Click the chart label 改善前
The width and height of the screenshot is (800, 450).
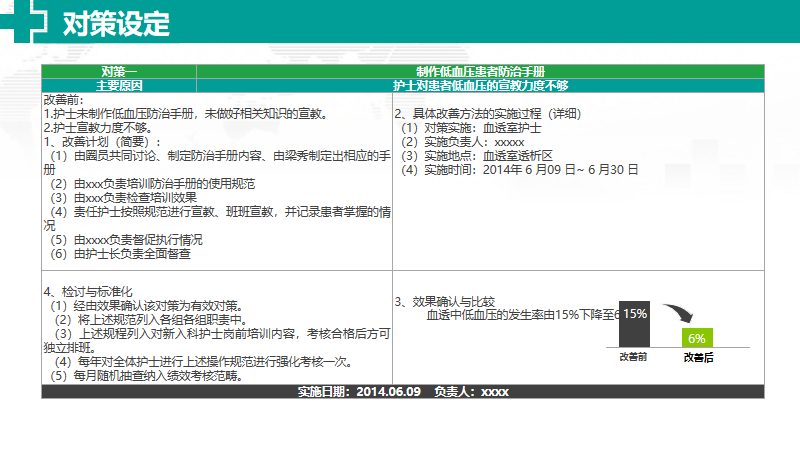point(633,357)
